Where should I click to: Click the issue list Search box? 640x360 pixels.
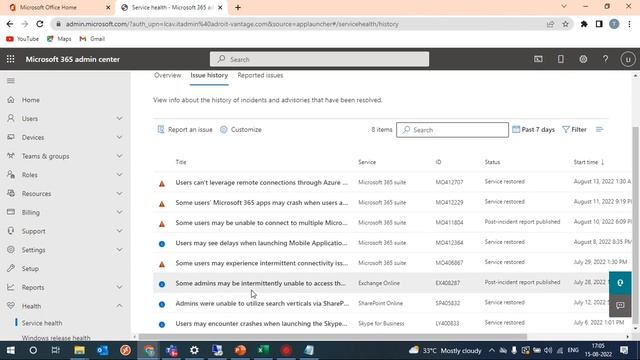(x=452, y=130)
